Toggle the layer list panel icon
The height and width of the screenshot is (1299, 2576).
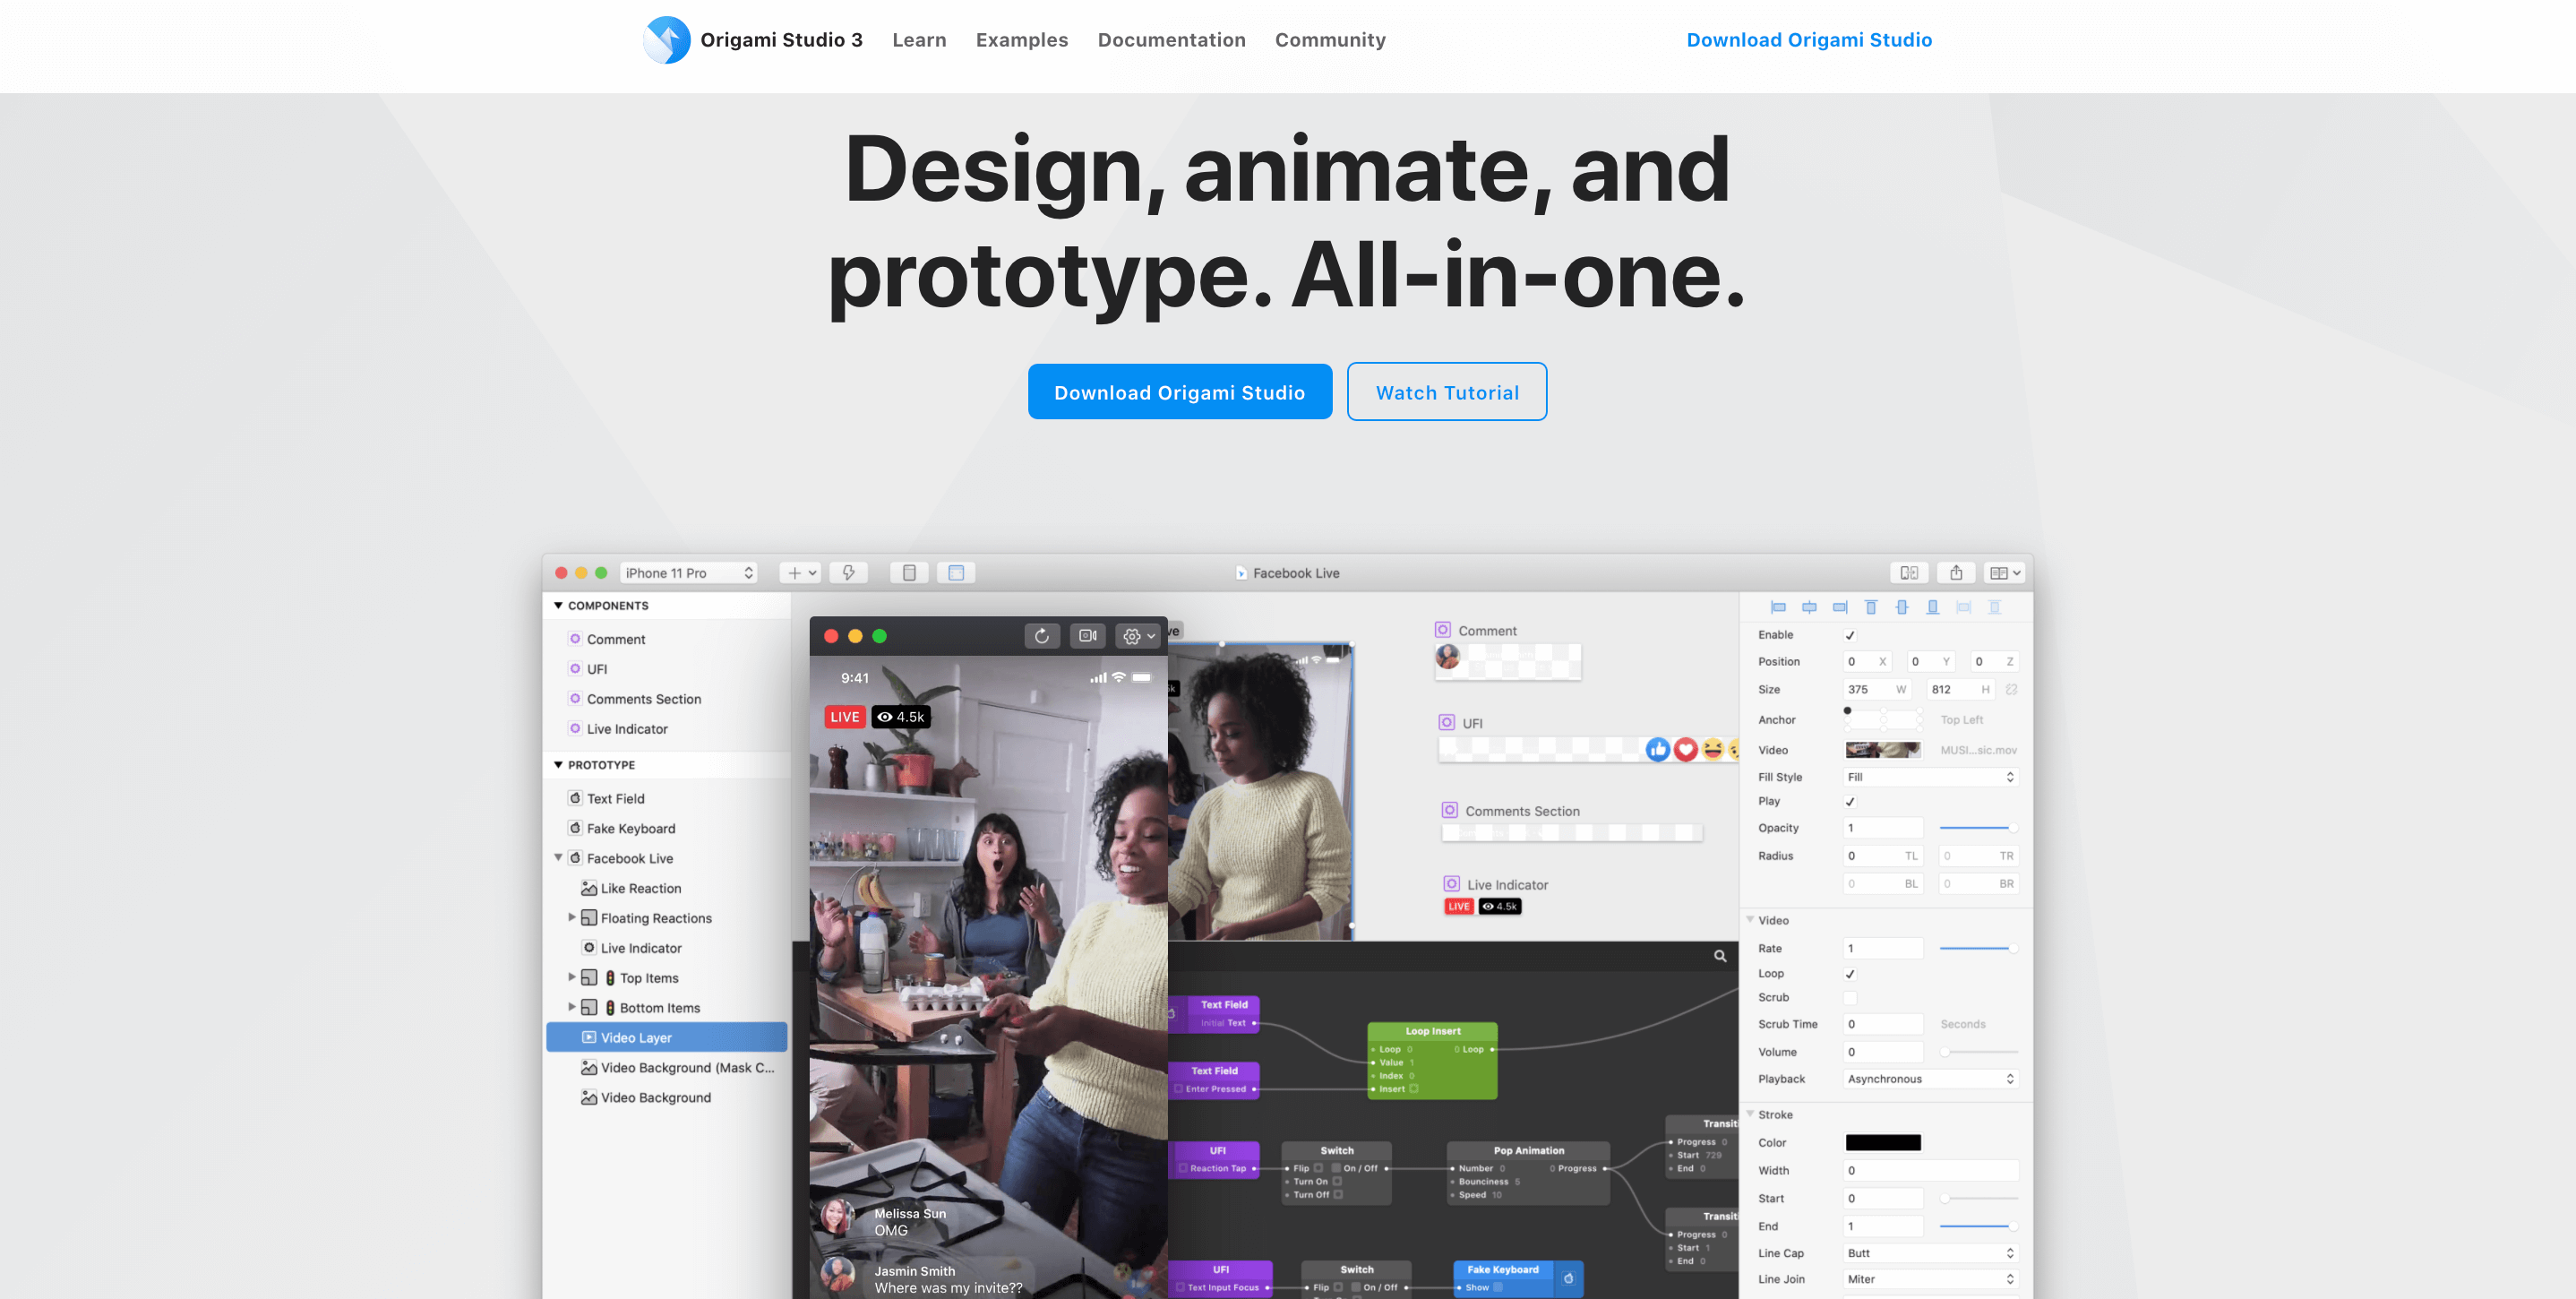[909, 573]
